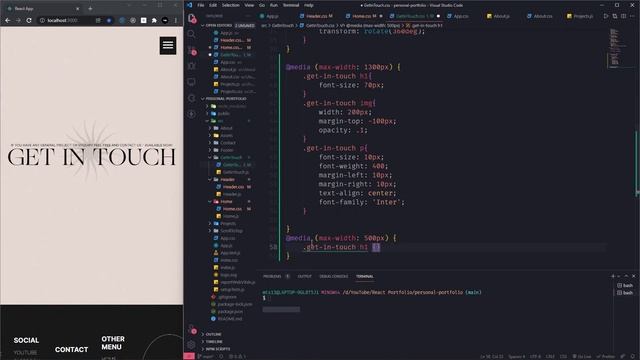This screenshot has width=640, height=360.
Task: Open the Search view in activity bar
Action: pyautogui.click(x=191, y=34)
